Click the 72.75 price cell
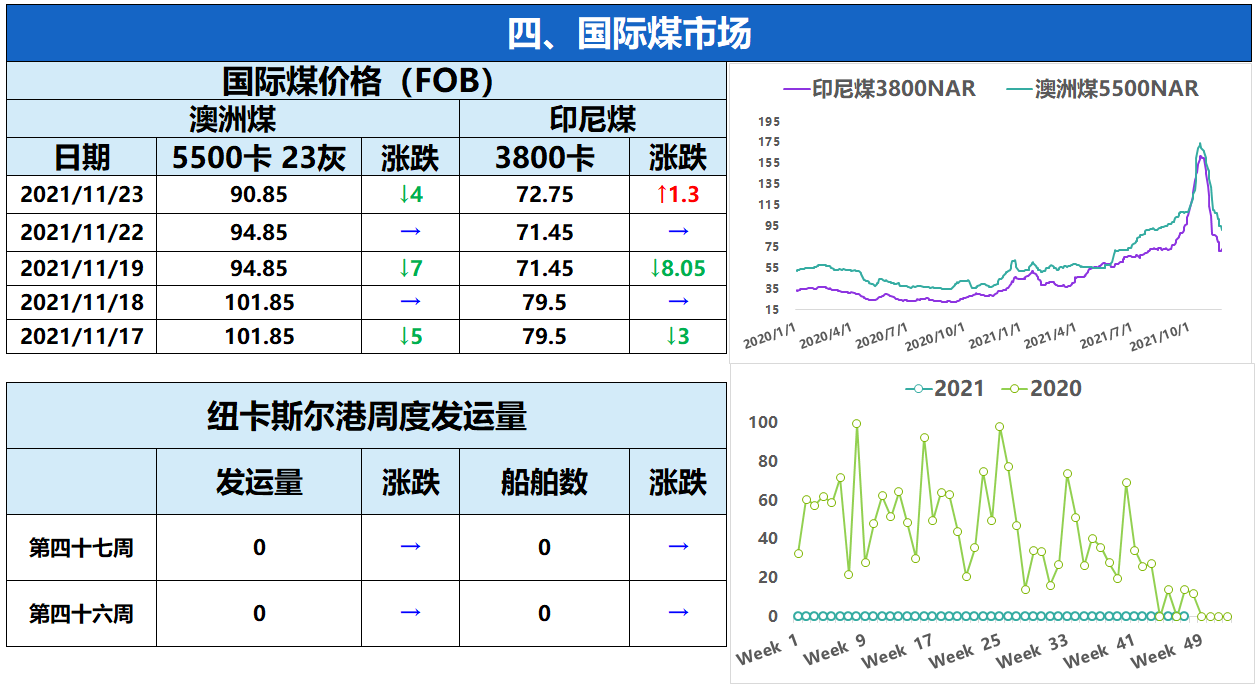The width and height of the screenshot is (1259, 687). click(x=545, y=194)
